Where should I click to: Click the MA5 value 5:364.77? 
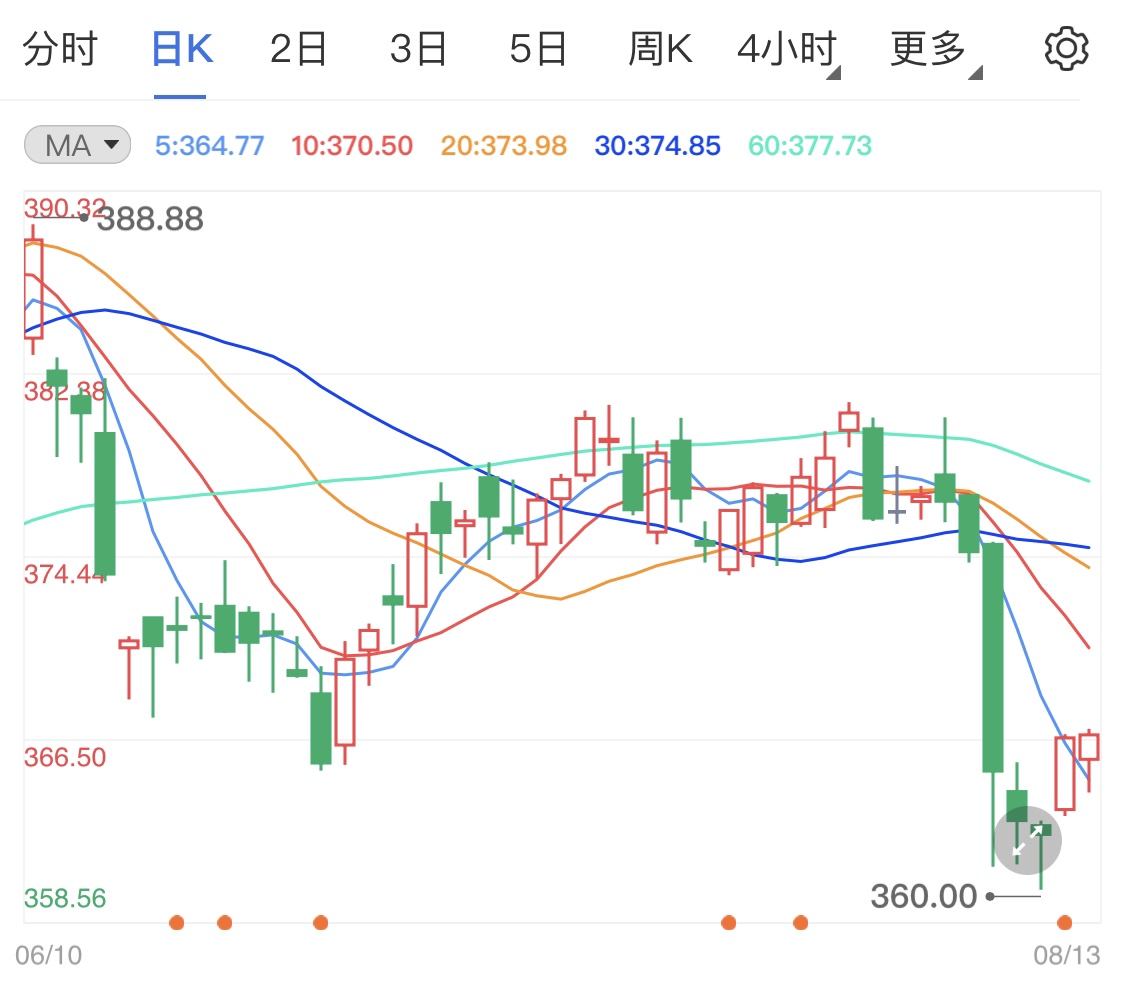[x=210, y=146]
